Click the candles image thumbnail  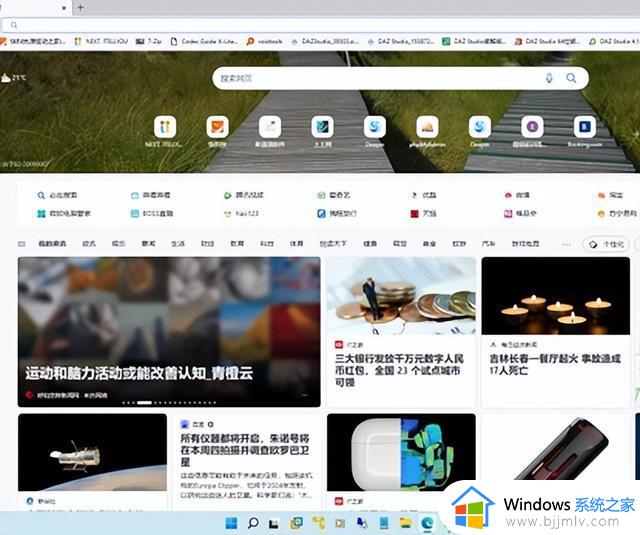pos(556,296)
